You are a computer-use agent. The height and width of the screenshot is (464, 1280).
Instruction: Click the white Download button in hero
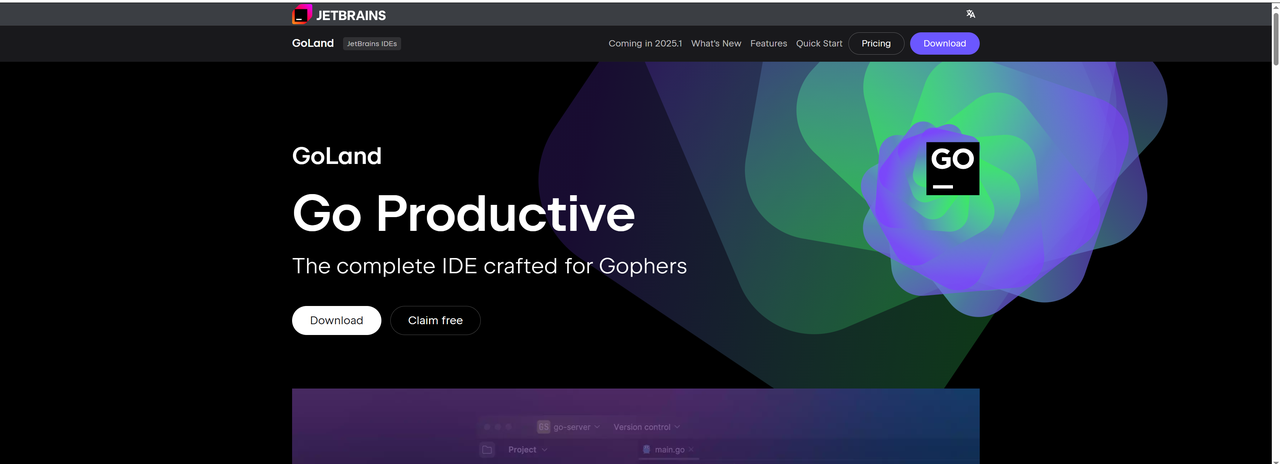(336, 320)
